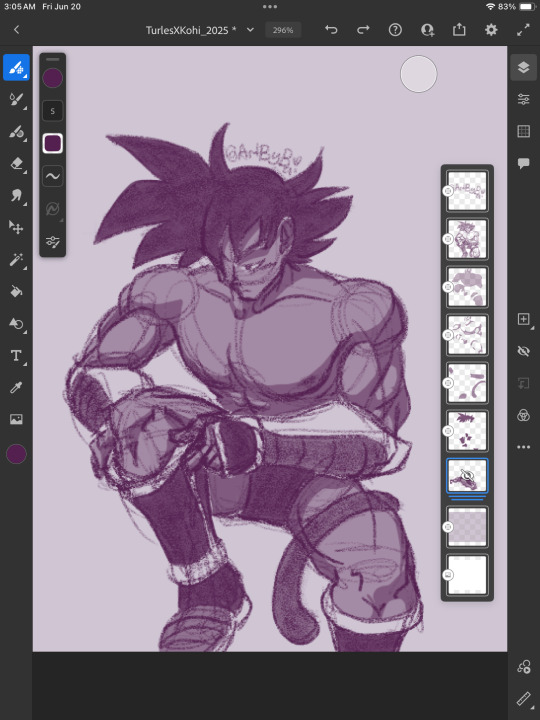Open the document title dropdown chevron
The height and width of the screenshot is (720, 540).
coord(250,30)
